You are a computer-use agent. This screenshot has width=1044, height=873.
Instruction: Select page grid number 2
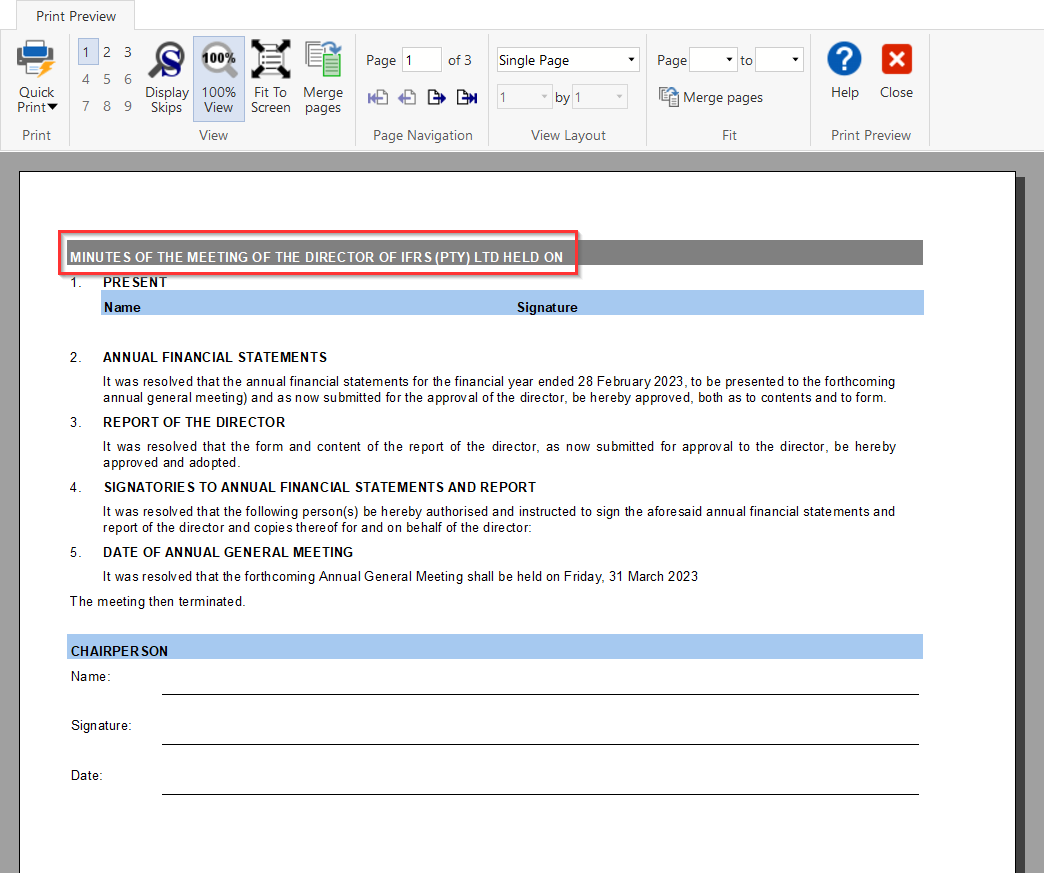(x=107, y=52)
